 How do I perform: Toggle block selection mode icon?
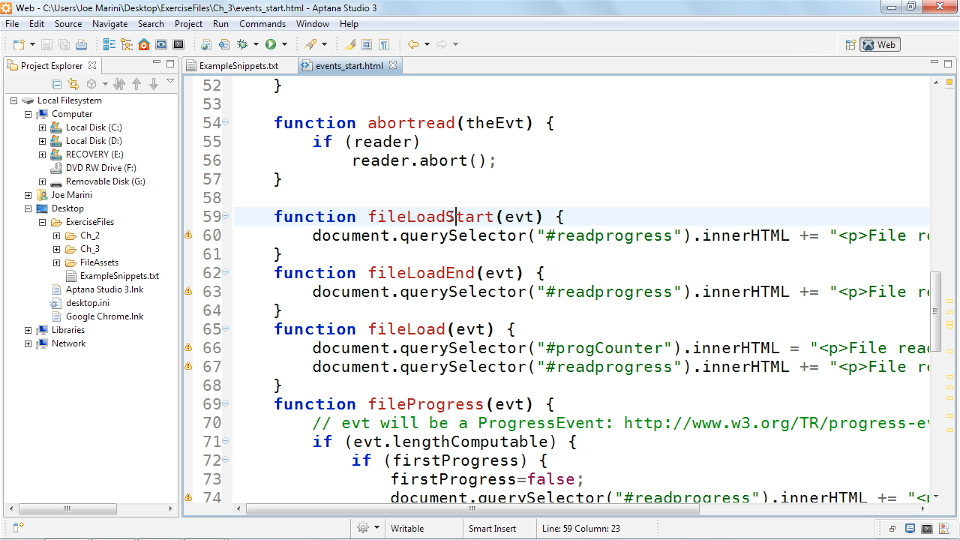click(367, 45)
